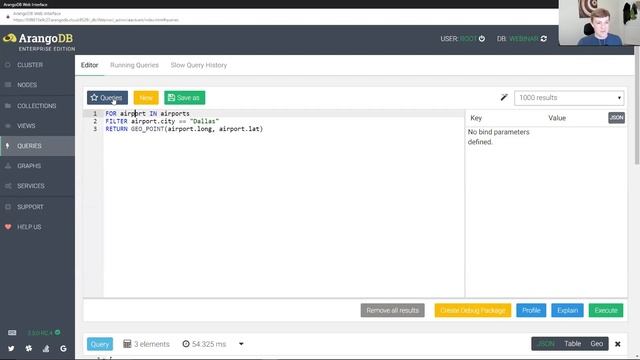
Task: Open the Twitter link icon
Action: point(11,349)
